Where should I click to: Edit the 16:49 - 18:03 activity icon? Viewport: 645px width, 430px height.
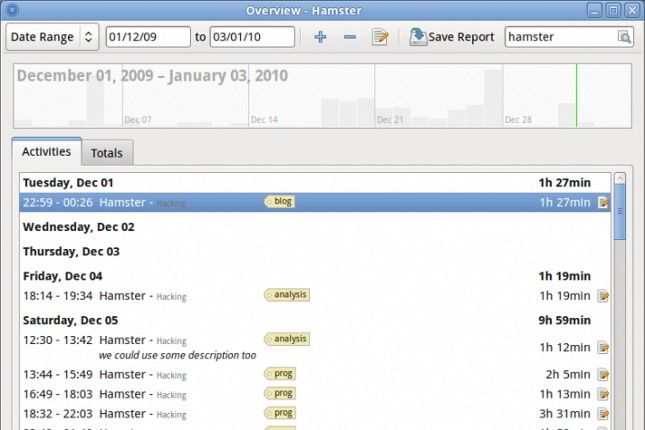point(603,394)
